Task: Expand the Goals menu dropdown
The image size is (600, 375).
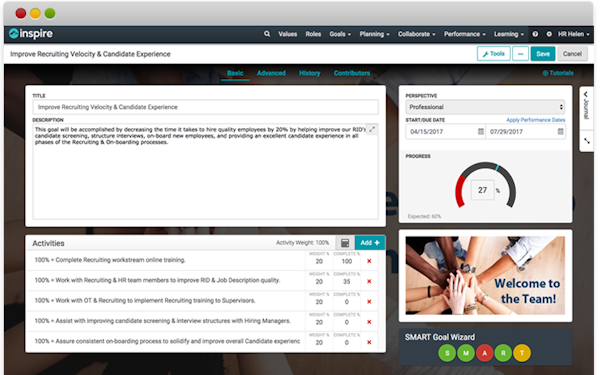Action: tap(340, 34)
